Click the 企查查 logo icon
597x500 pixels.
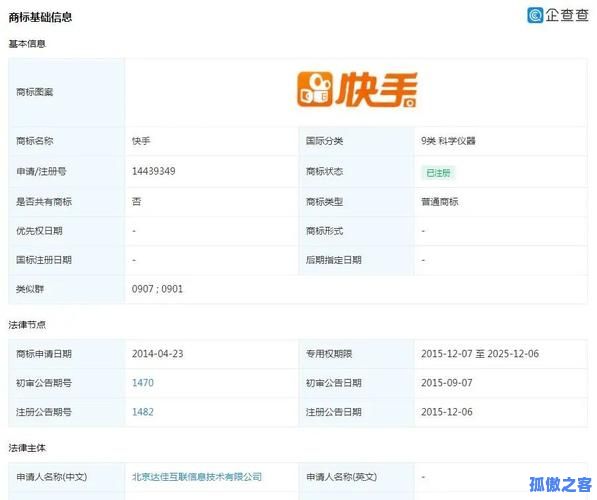click(535, 16)
